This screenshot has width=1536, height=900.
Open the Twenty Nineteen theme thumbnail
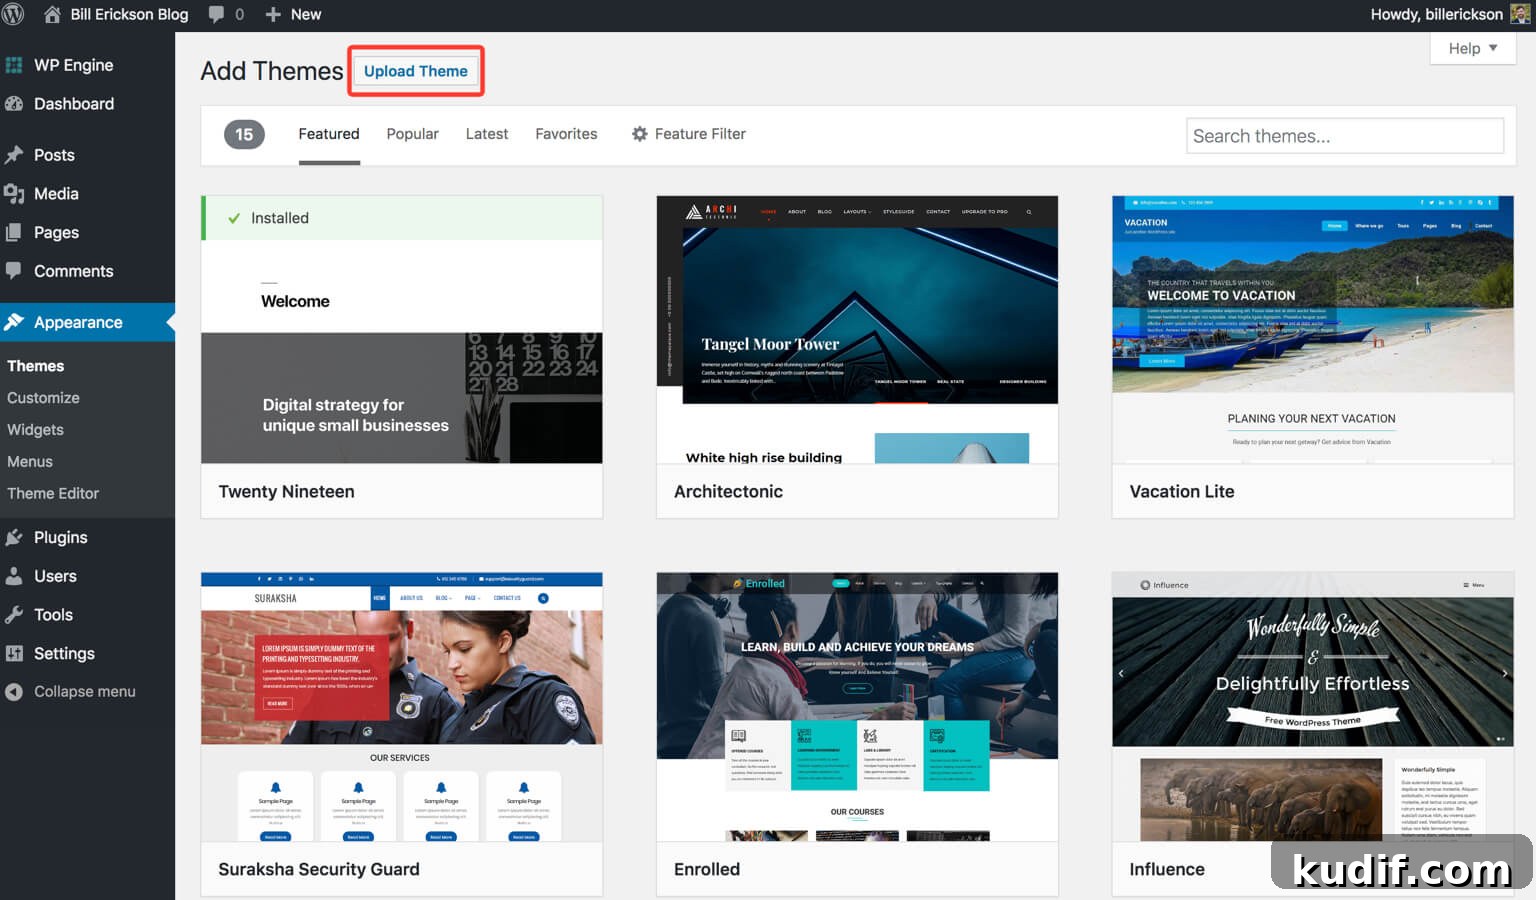tap(402, 329)
